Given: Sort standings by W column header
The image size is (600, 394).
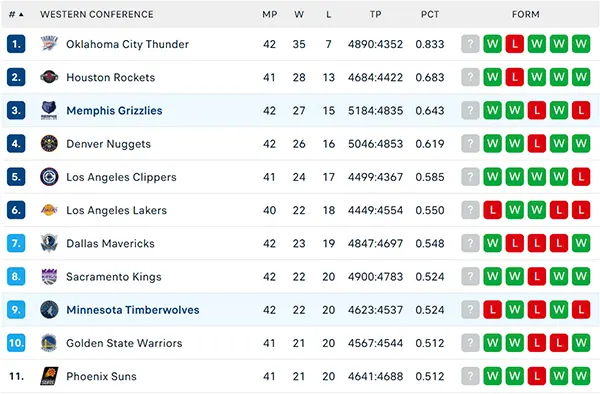Looking at the screenshot, I should pos(299,14).
